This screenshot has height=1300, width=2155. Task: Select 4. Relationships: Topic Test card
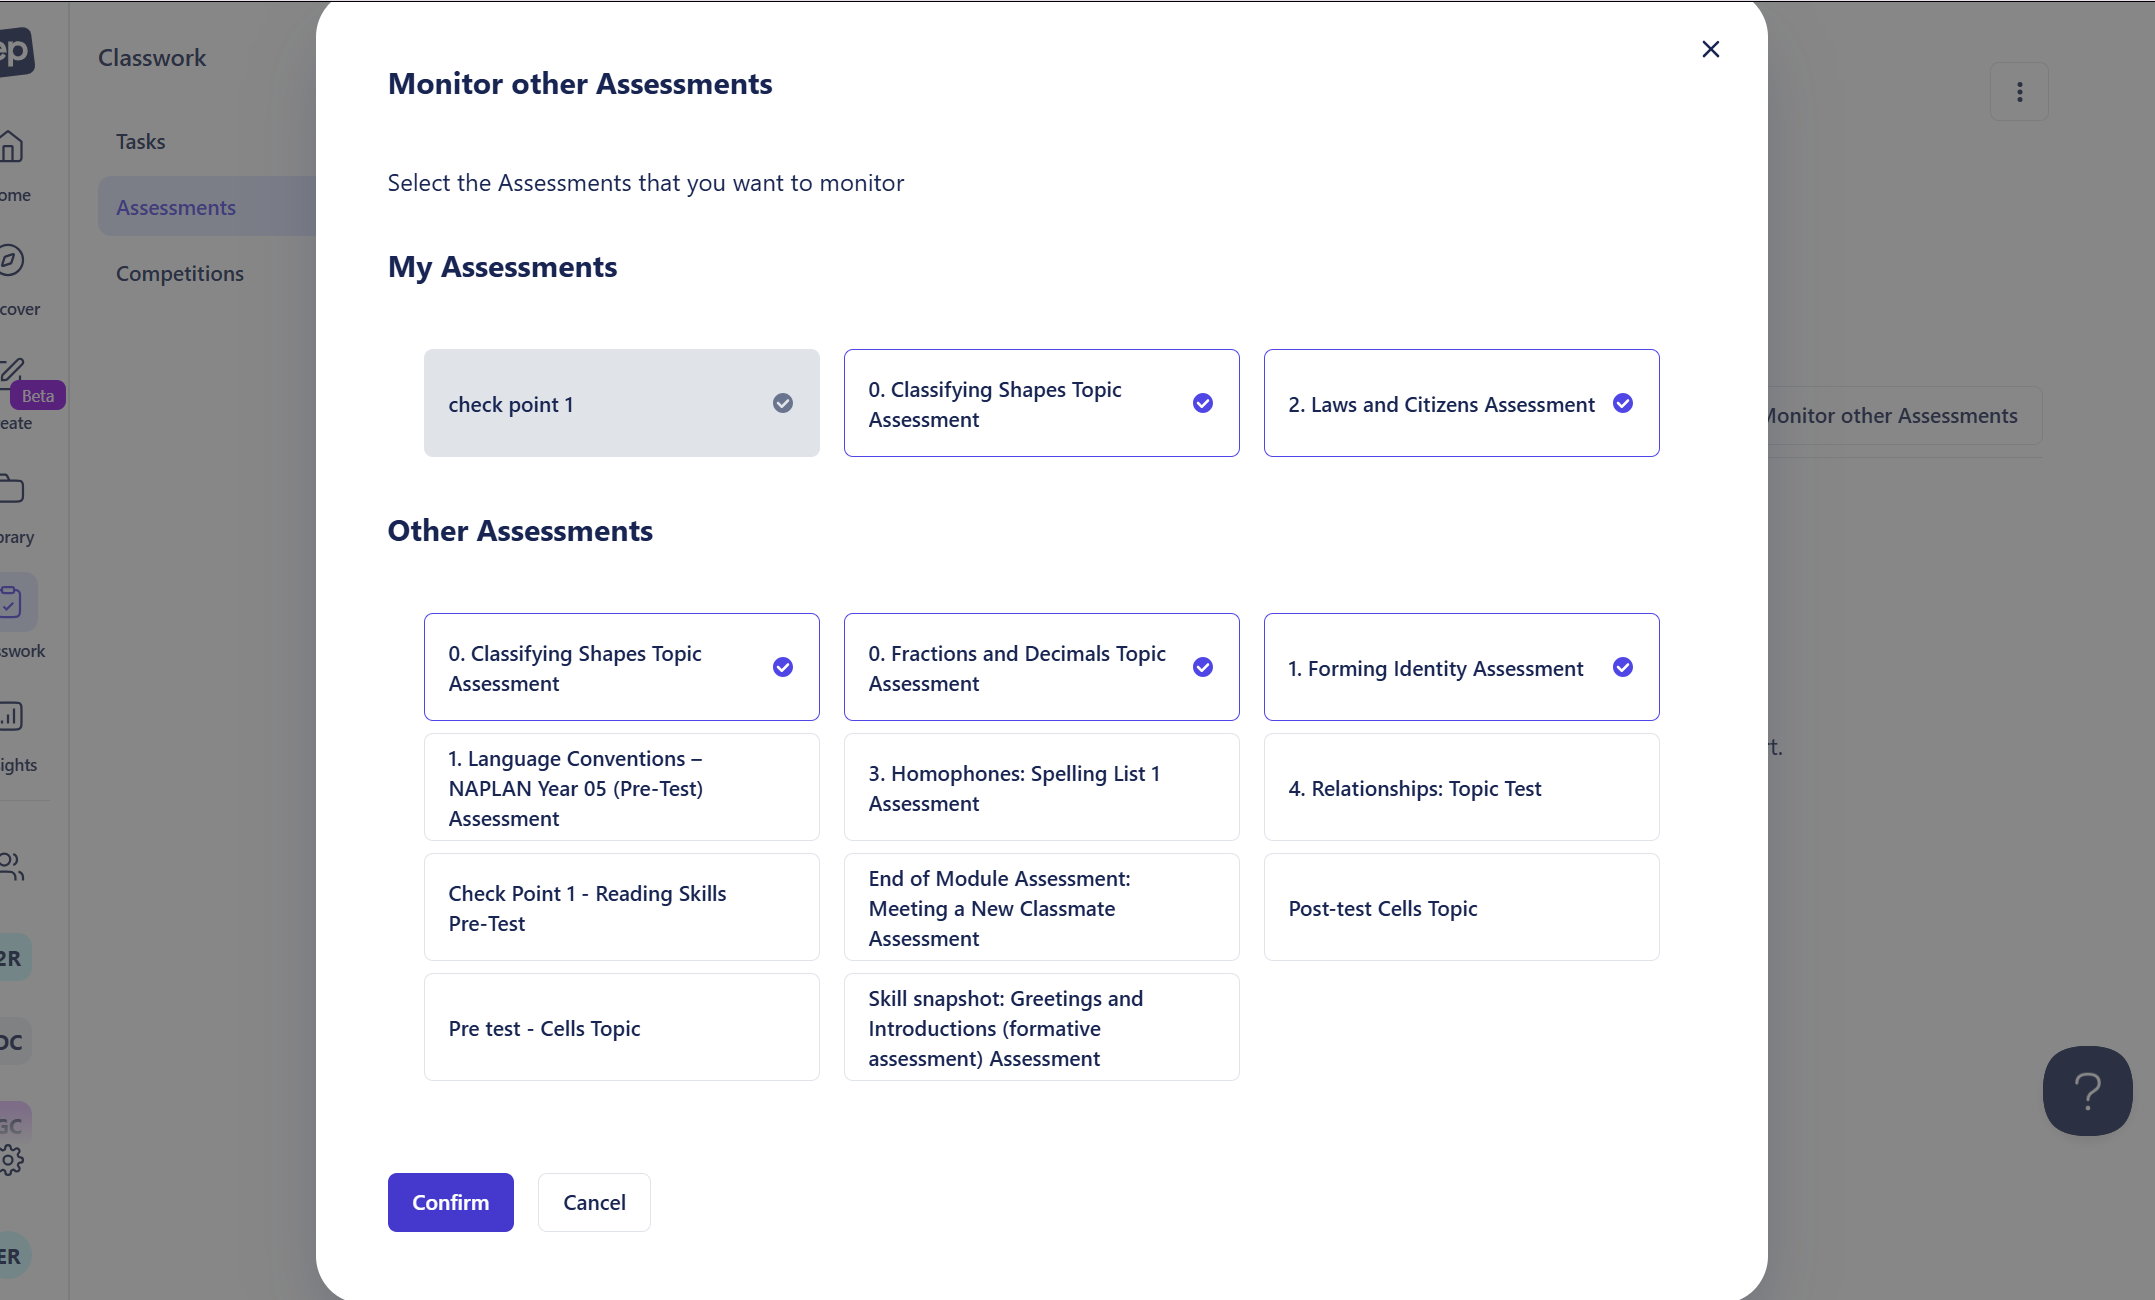tap(1461, 788)
